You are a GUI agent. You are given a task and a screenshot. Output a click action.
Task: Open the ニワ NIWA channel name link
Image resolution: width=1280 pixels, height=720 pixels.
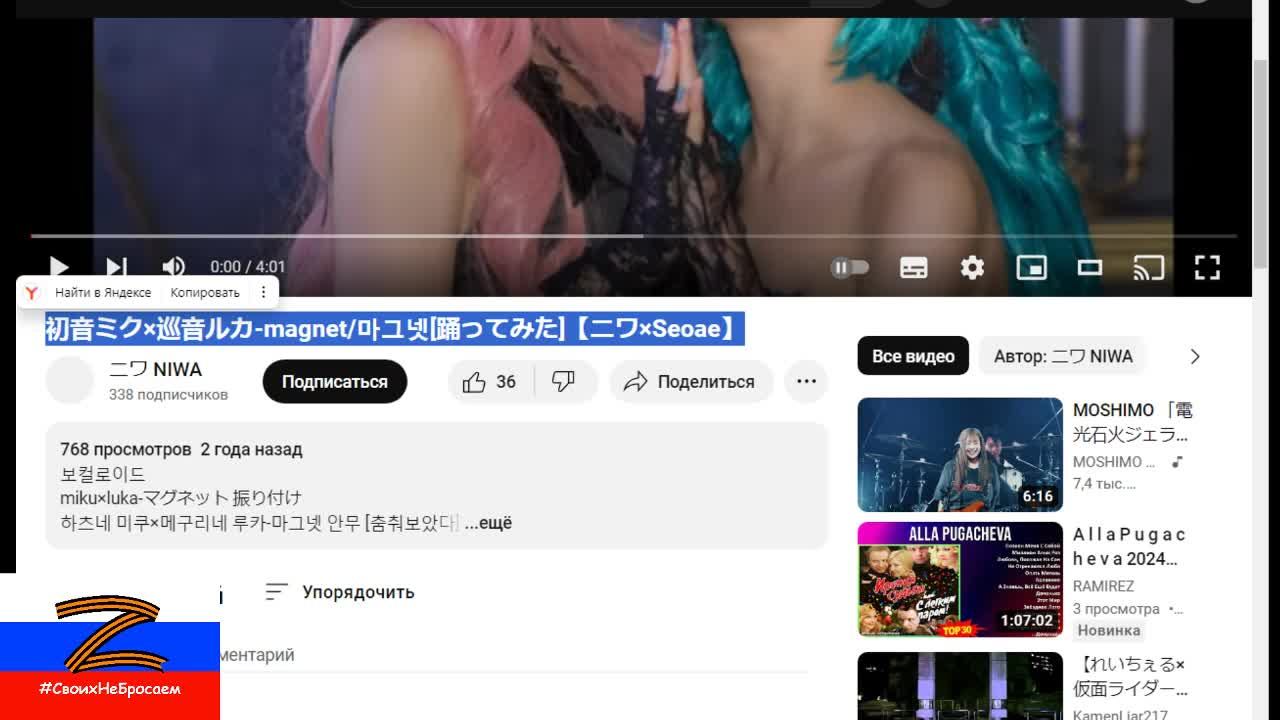click(155, 369)
